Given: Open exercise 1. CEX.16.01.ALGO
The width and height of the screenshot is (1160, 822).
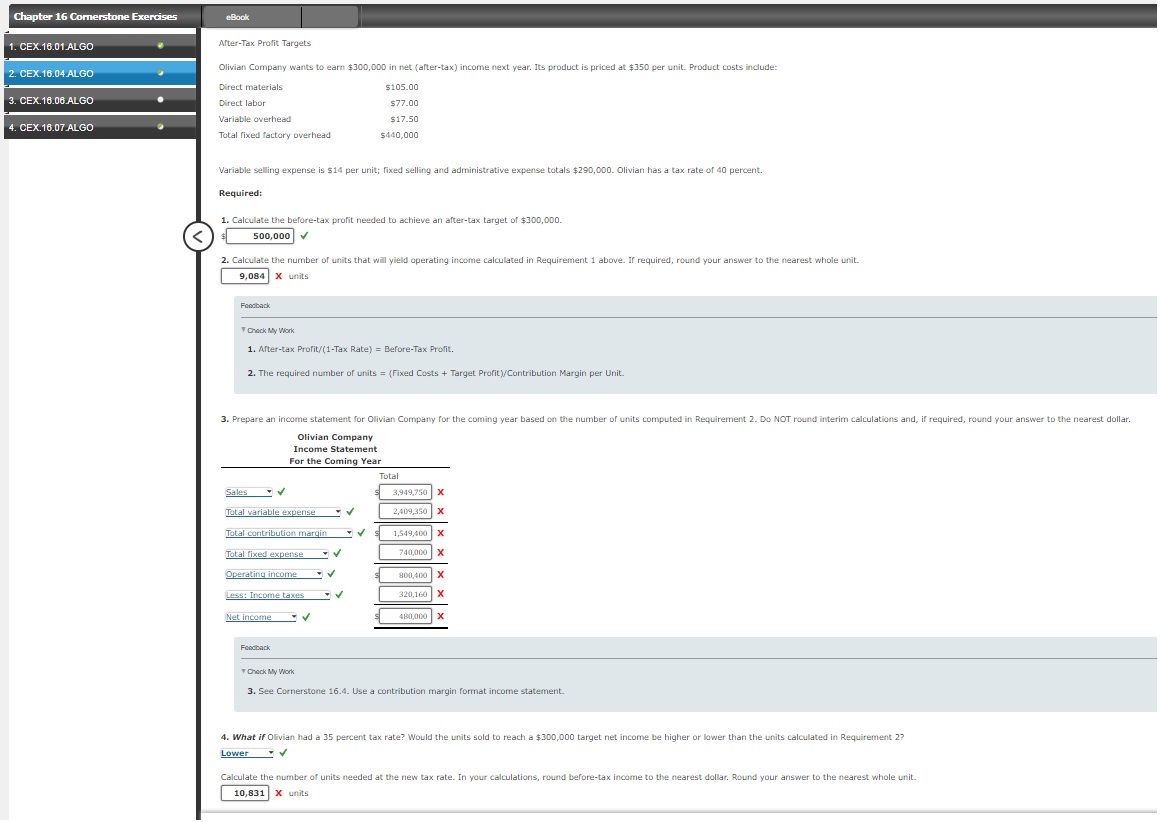Looking at the screenshot, I should pyautogui.click(x=100, y=46).
